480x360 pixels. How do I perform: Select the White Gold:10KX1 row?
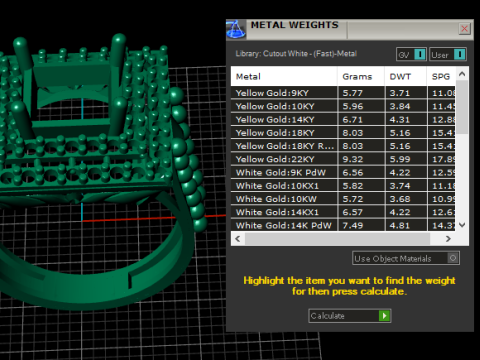[x=343, y=186]
